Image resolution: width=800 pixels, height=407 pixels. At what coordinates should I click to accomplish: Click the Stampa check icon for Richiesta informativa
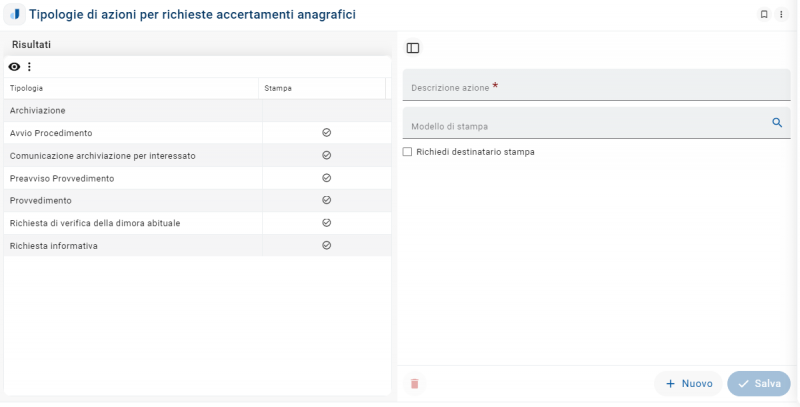(326, 245)
